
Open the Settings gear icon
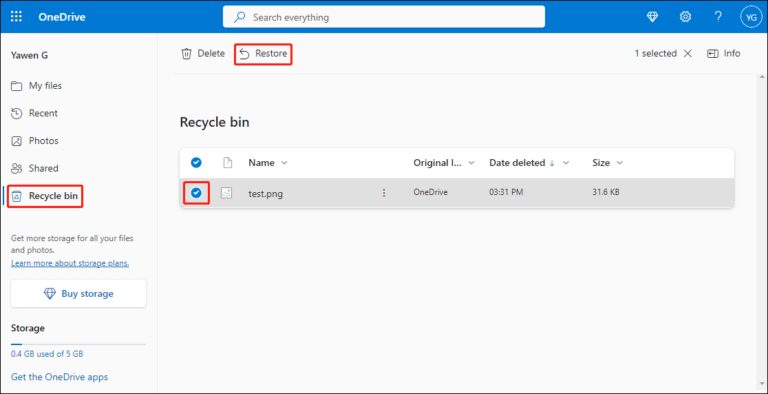(x=685, y=17)
